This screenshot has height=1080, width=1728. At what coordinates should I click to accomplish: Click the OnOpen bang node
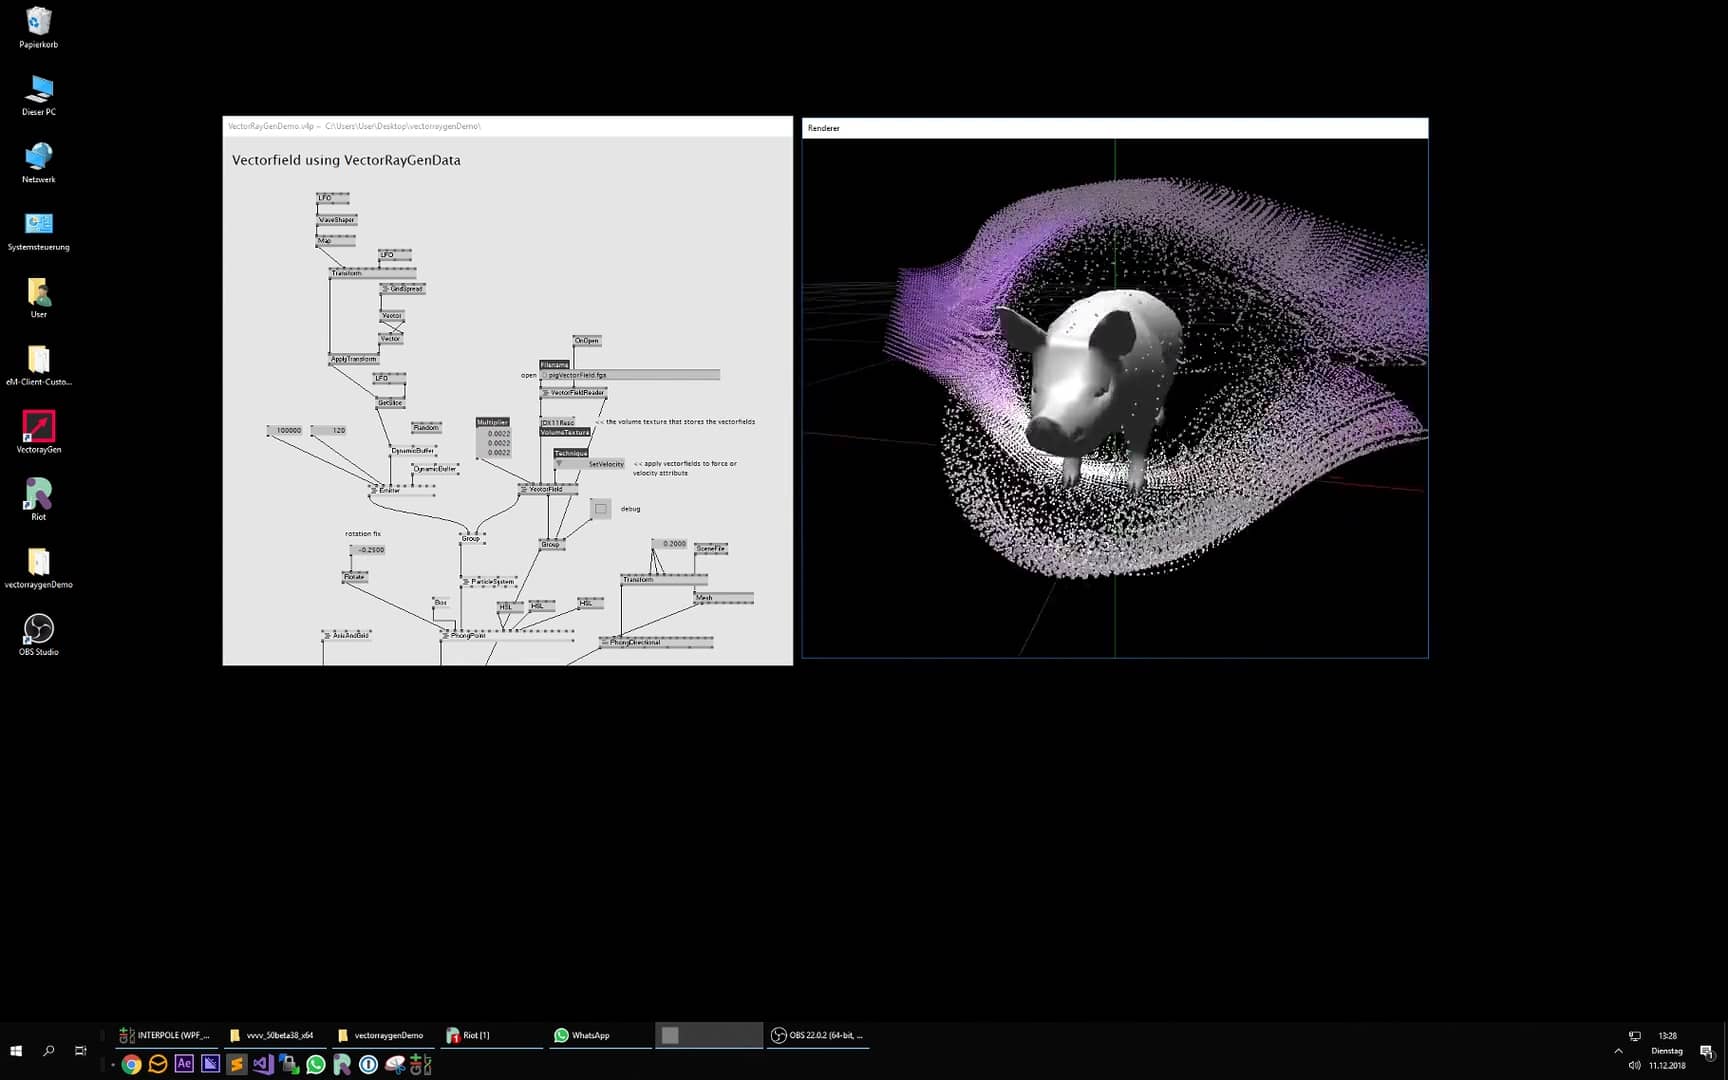(x=585, y=340)
